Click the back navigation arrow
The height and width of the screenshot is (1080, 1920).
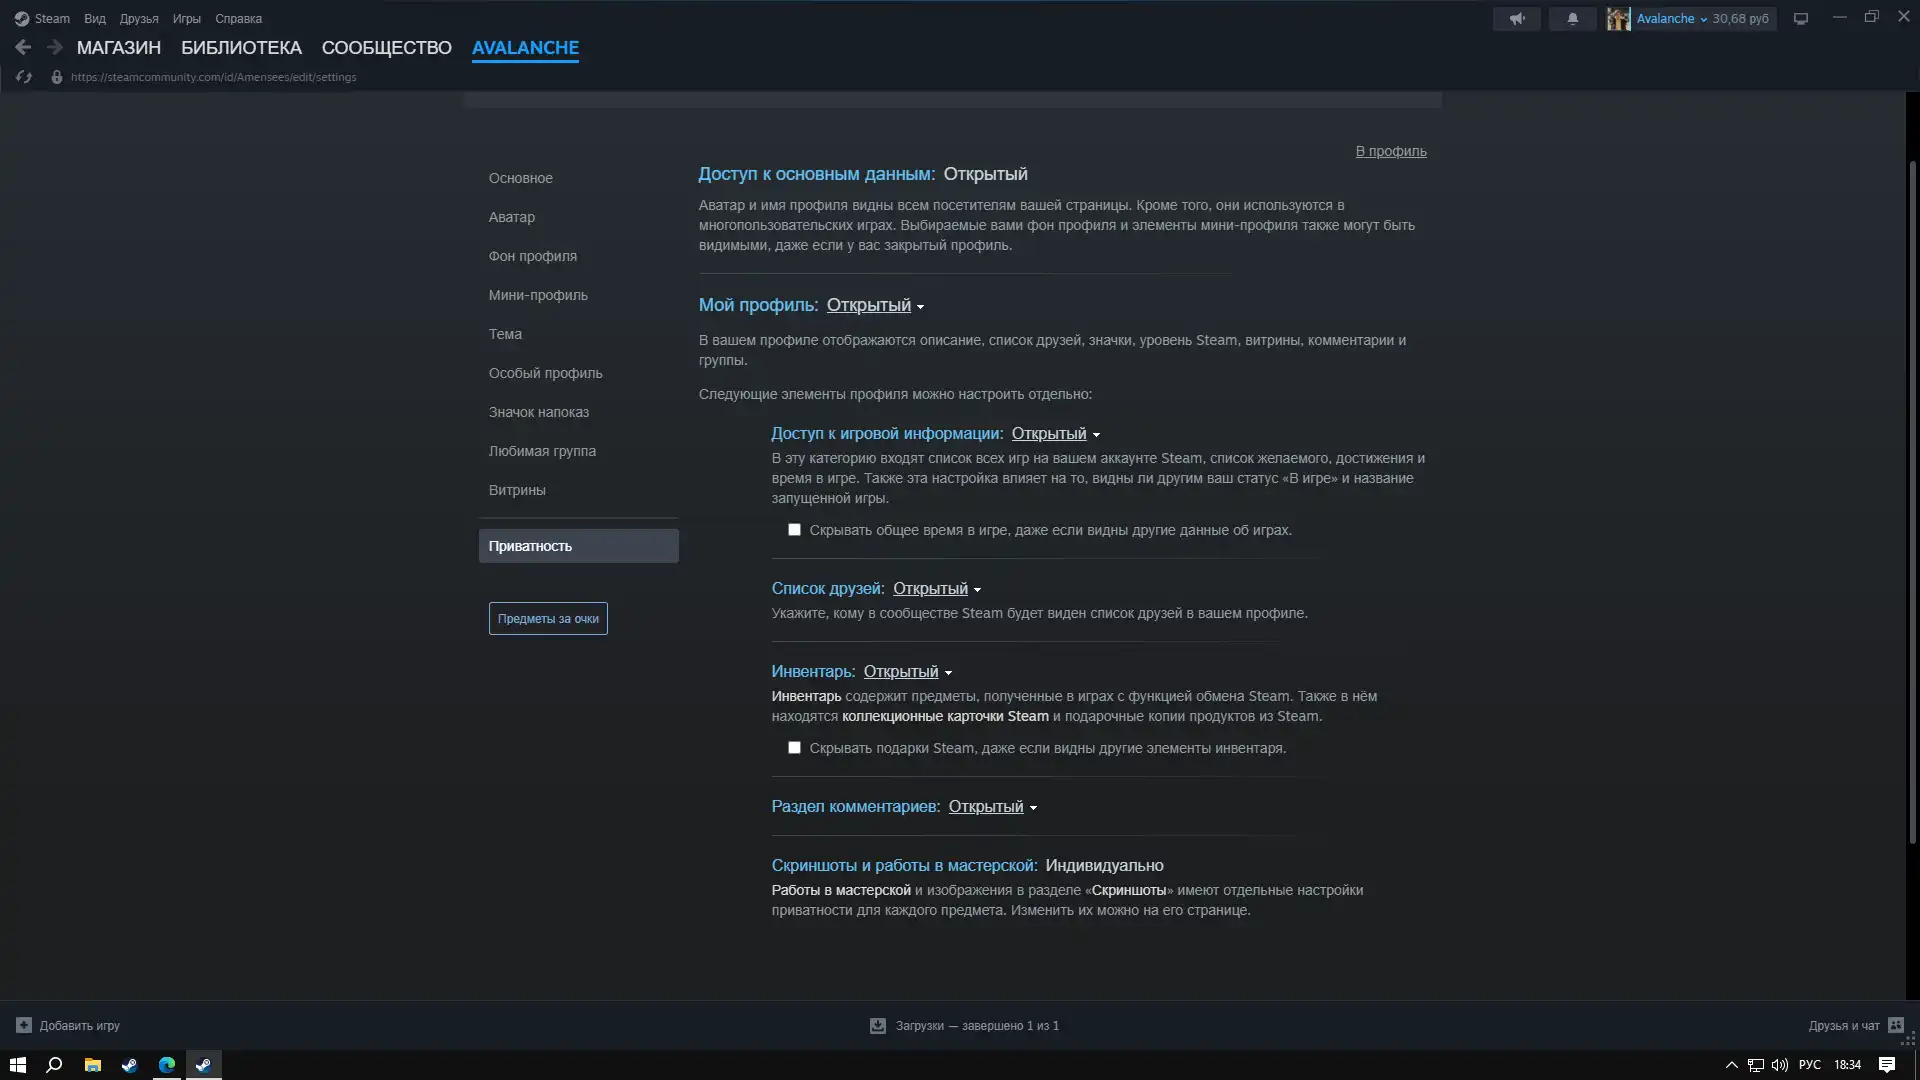[23, 47]
